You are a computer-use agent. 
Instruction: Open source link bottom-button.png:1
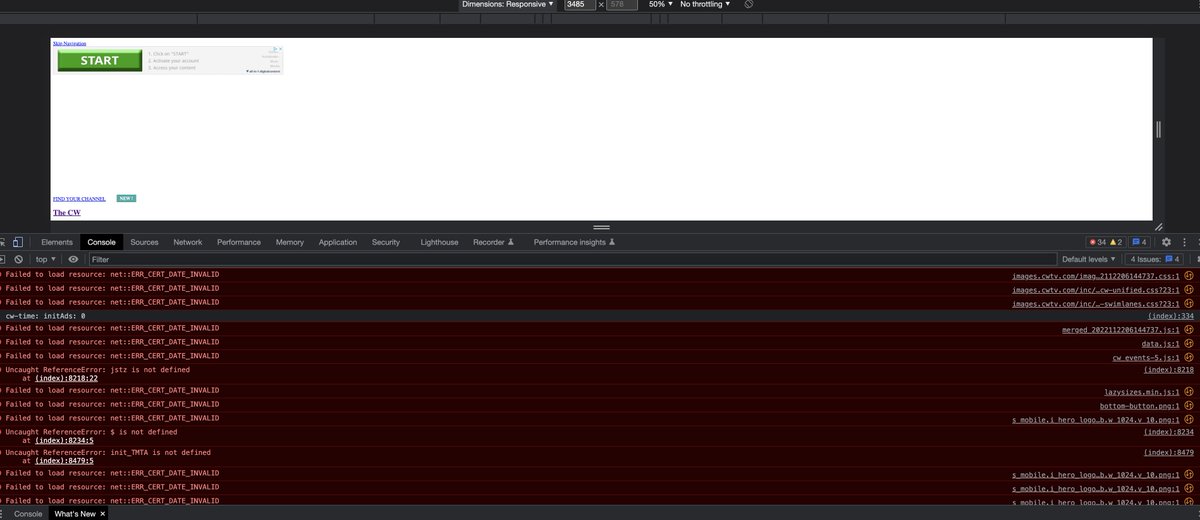tap(1140, 406)
